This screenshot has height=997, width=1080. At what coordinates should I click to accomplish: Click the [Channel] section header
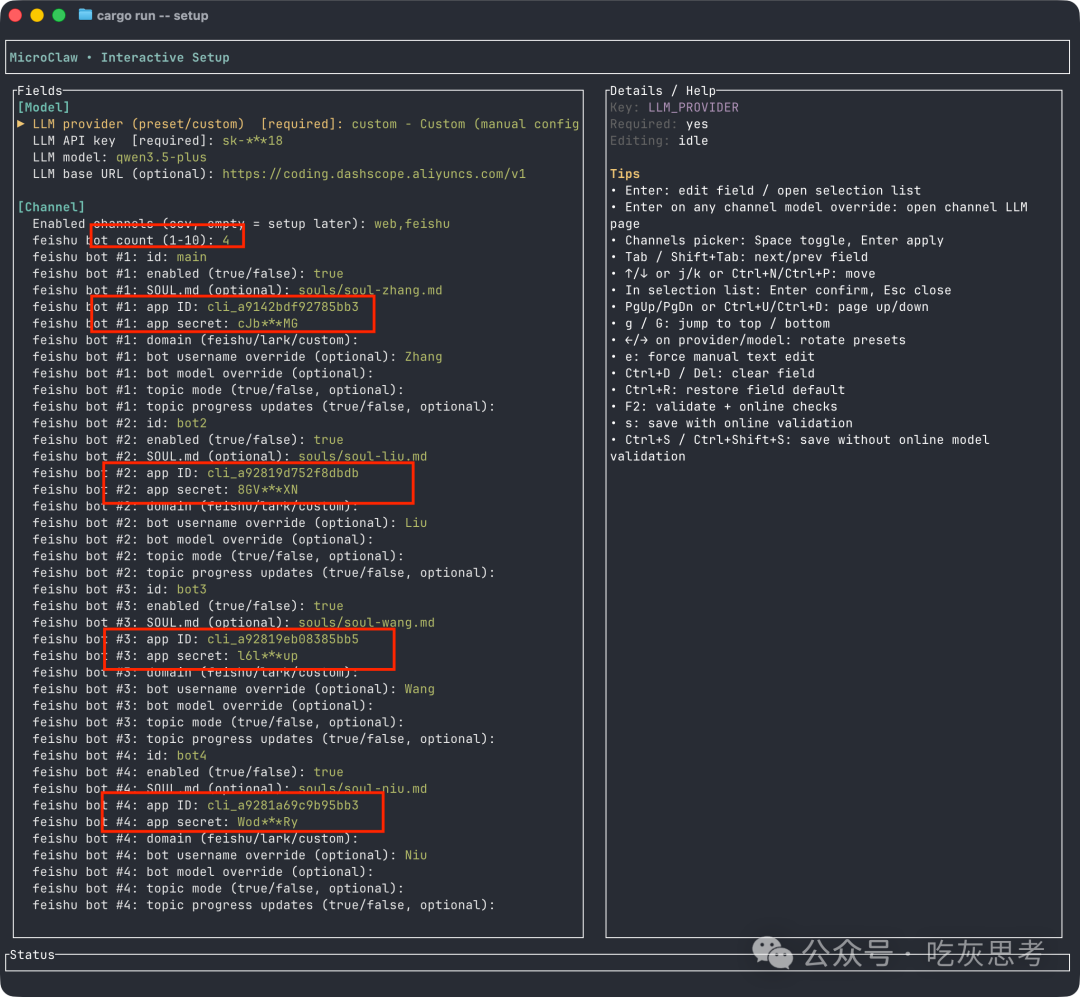pos(51,207)
